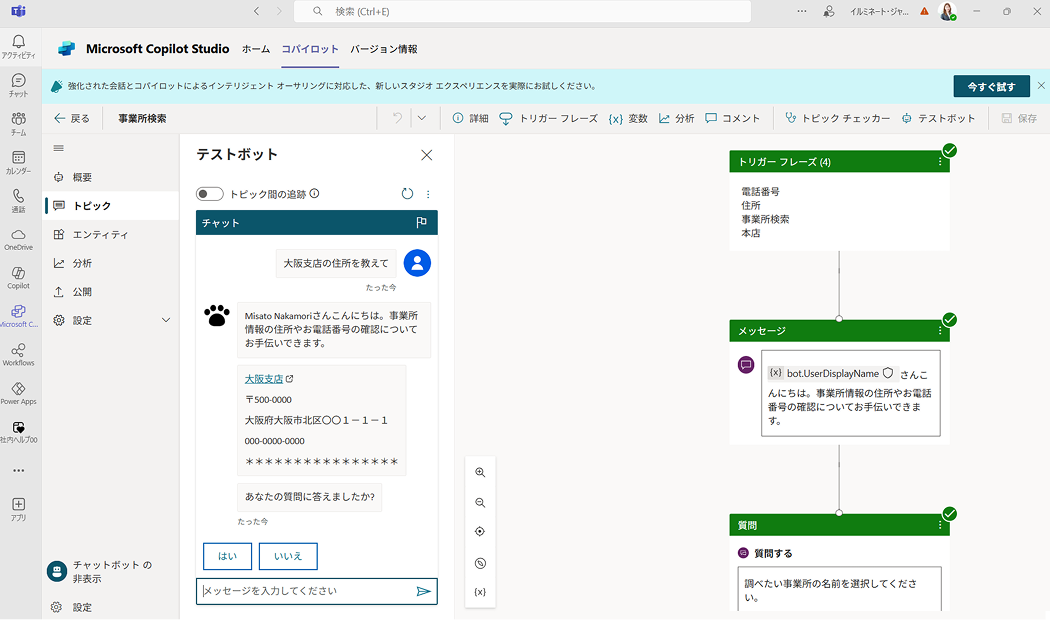1050x620 pixels.
Task: Select 分析 in the side navigation
Action: point(111,263)
